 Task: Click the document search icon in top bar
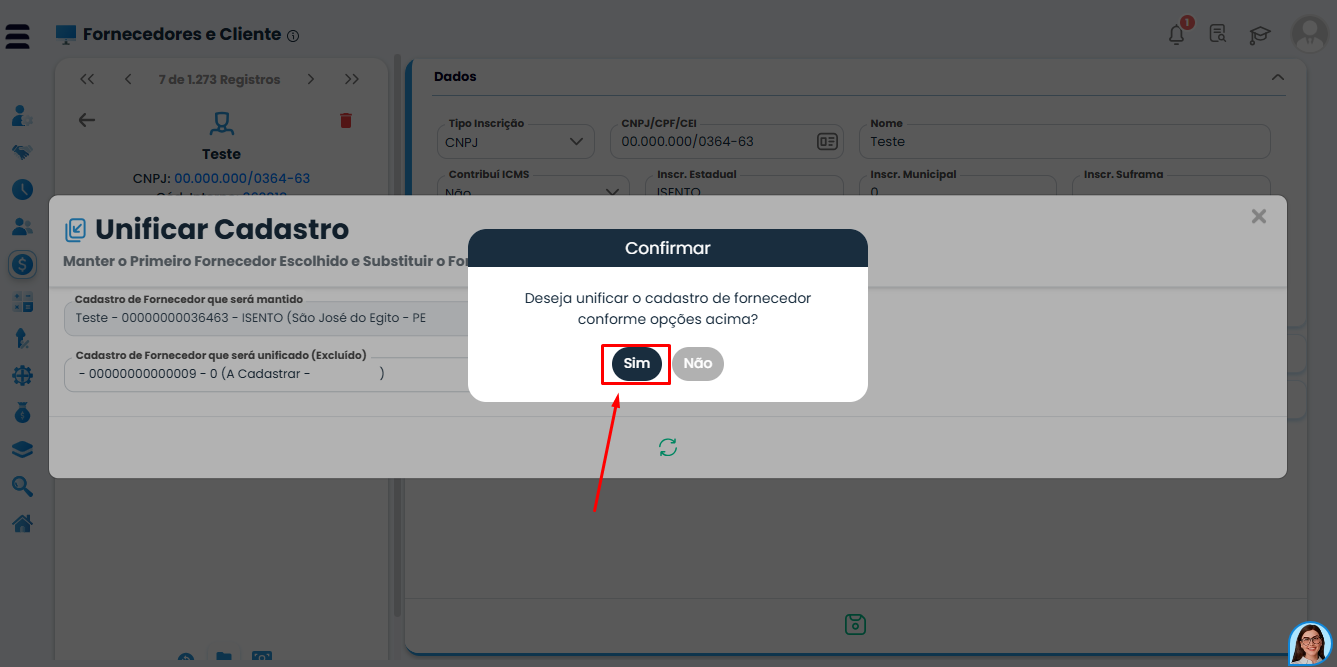click(1218, 33)
